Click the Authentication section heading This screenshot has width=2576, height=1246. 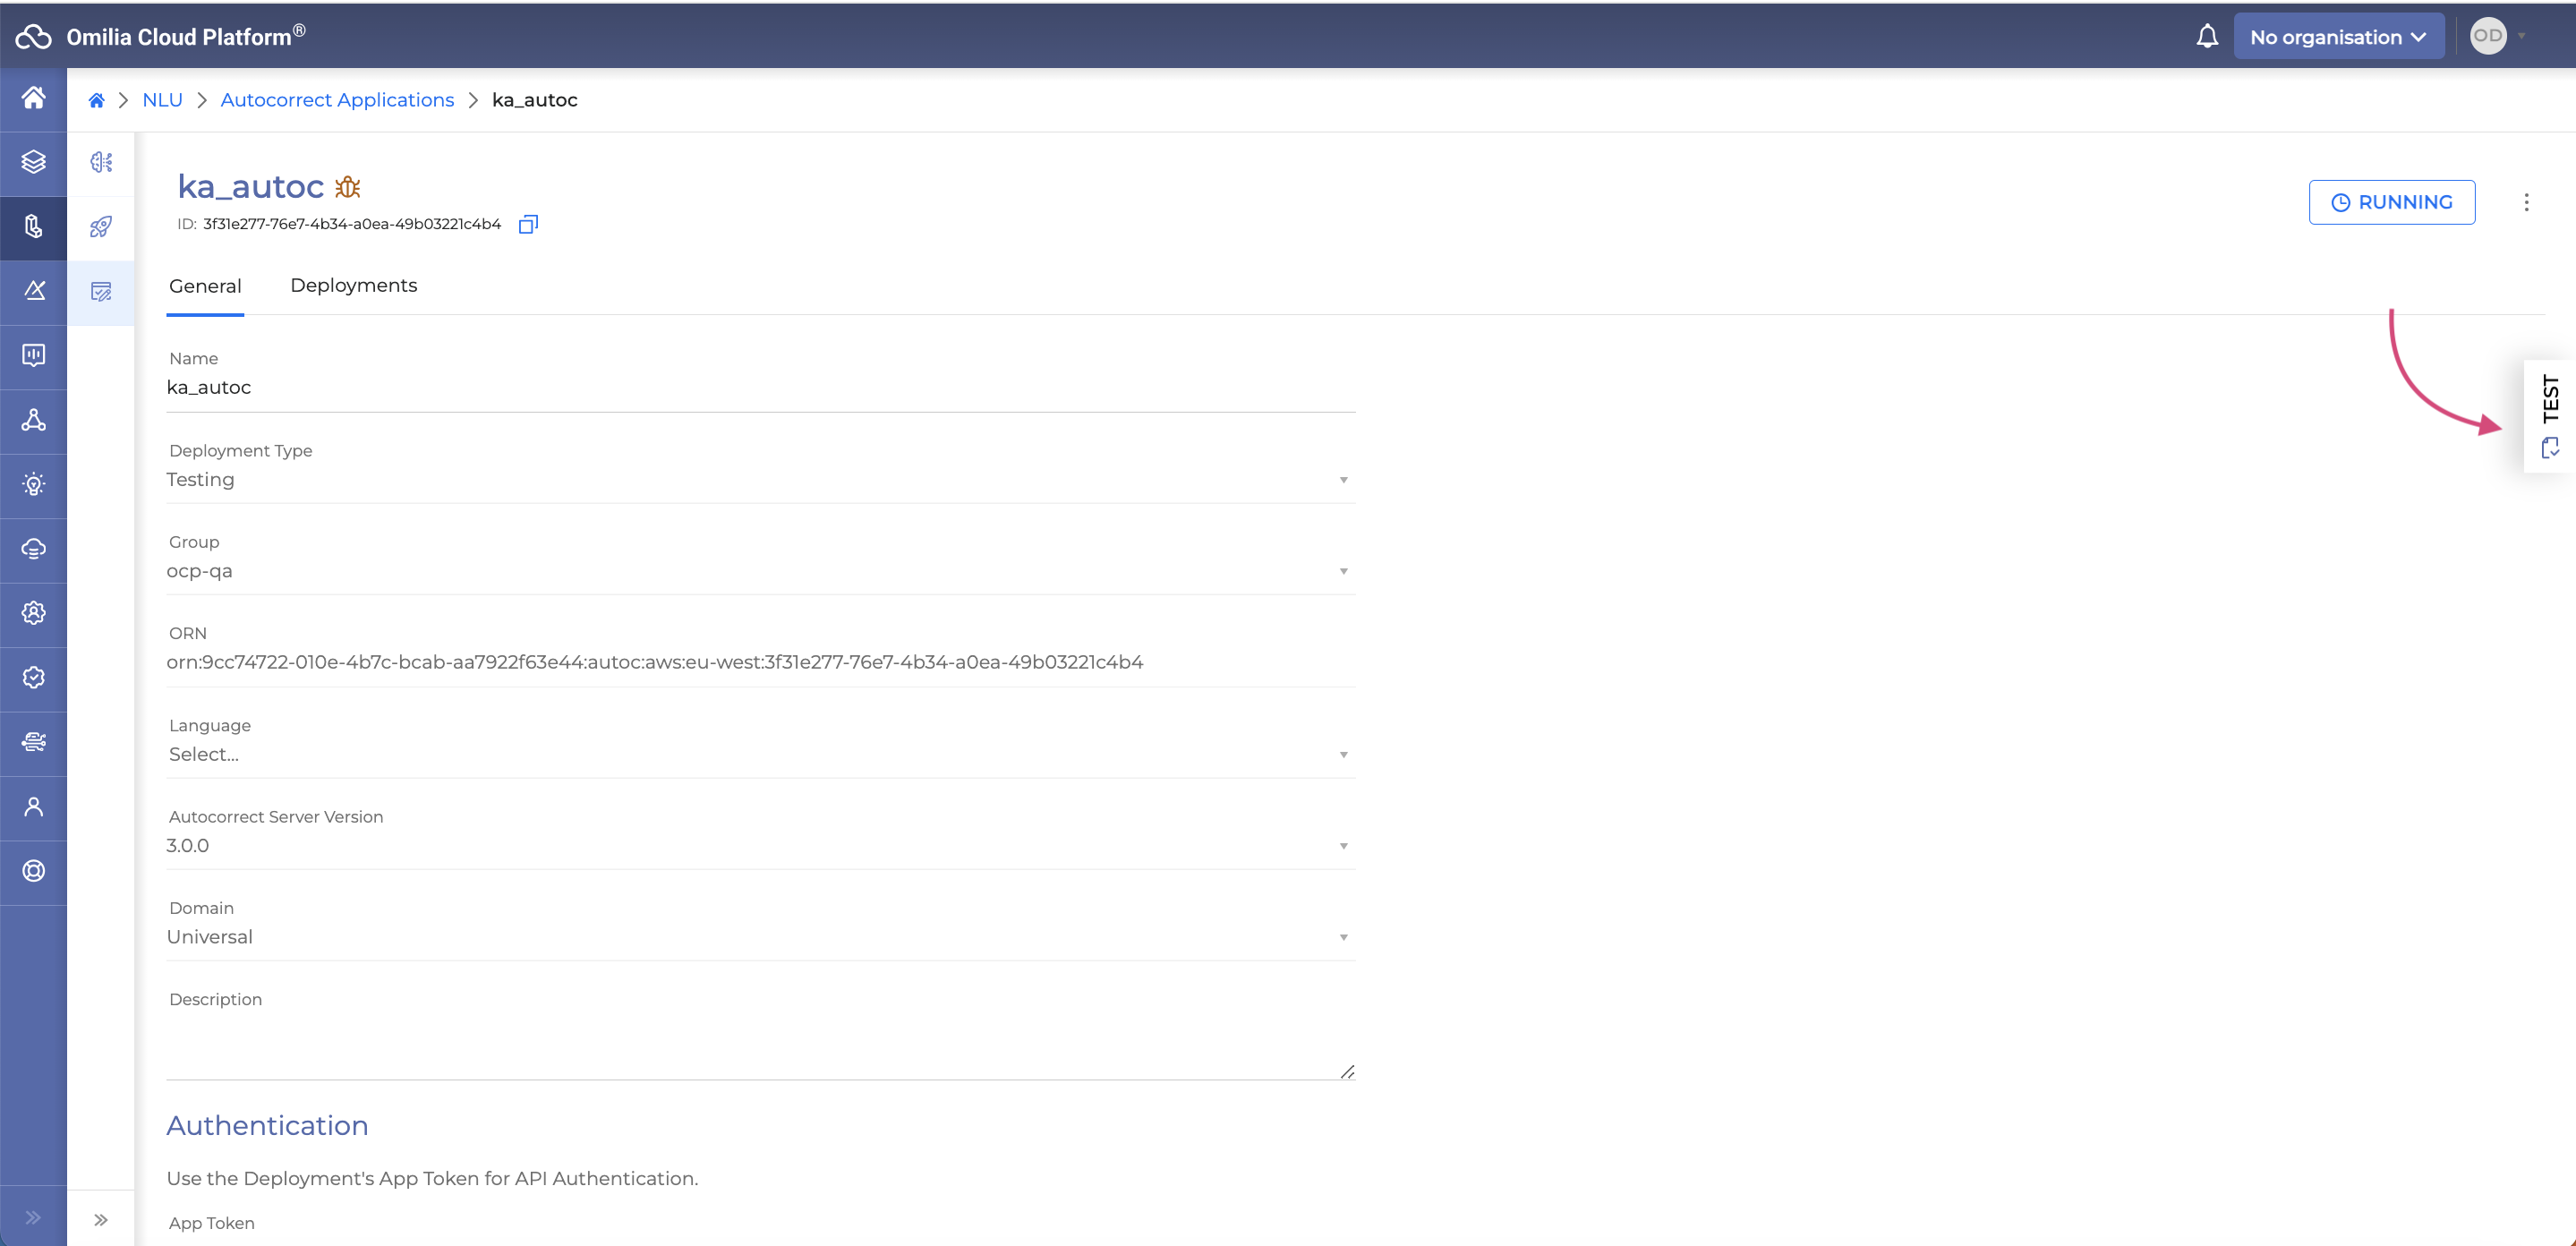pyautogui.click(x=267, y=1125)
